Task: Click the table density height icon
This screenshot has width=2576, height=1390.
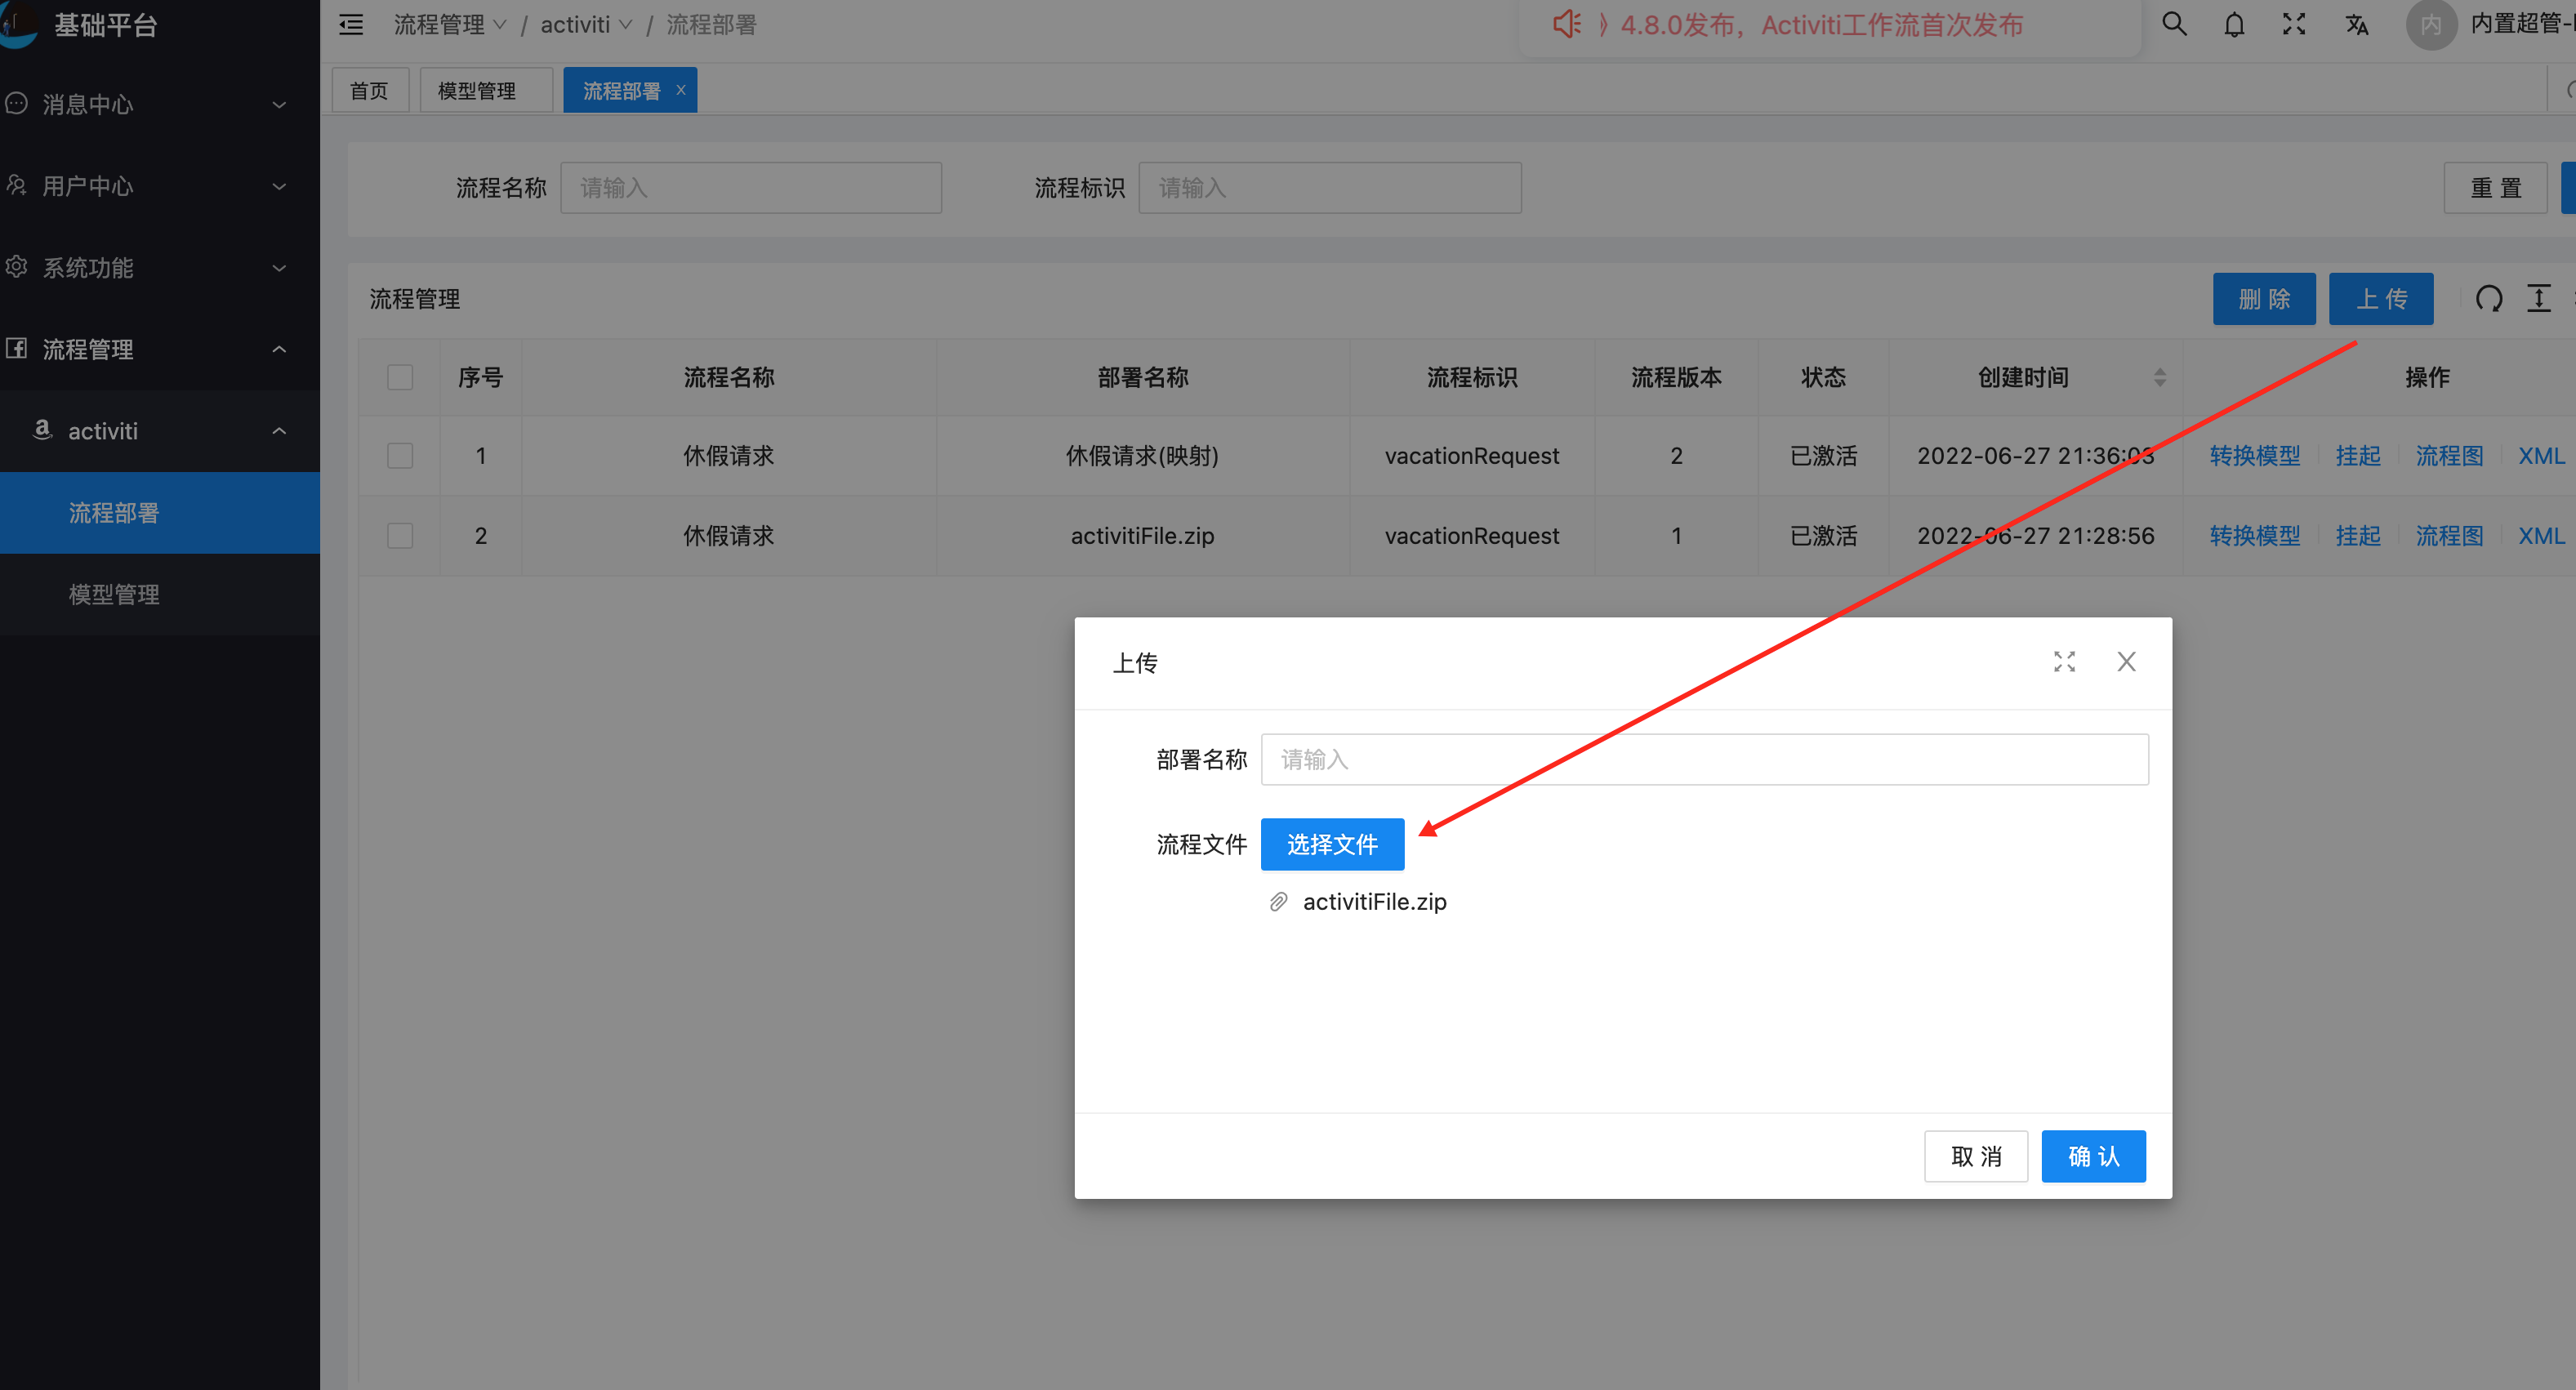Action: [2539, 298]
